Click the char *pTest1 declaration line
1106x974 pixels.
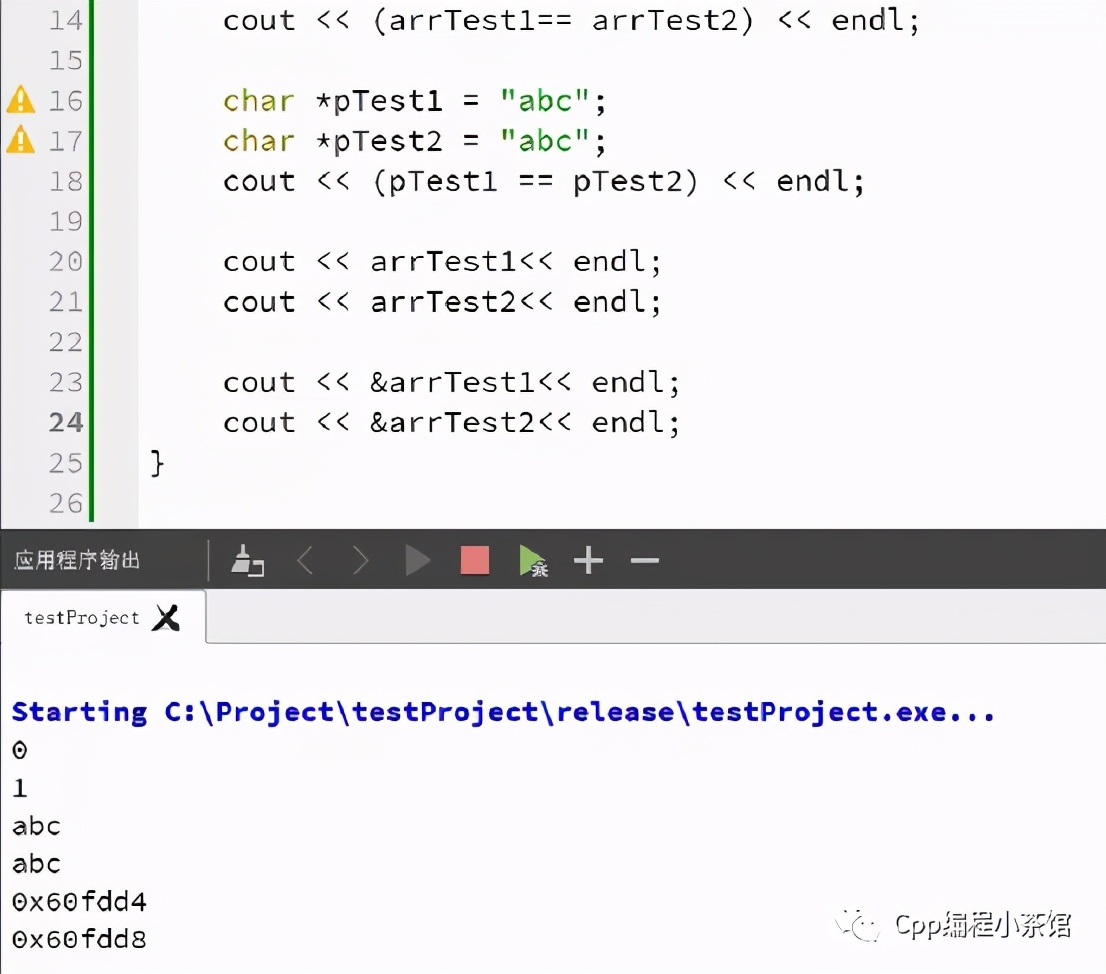coord(414,101)
